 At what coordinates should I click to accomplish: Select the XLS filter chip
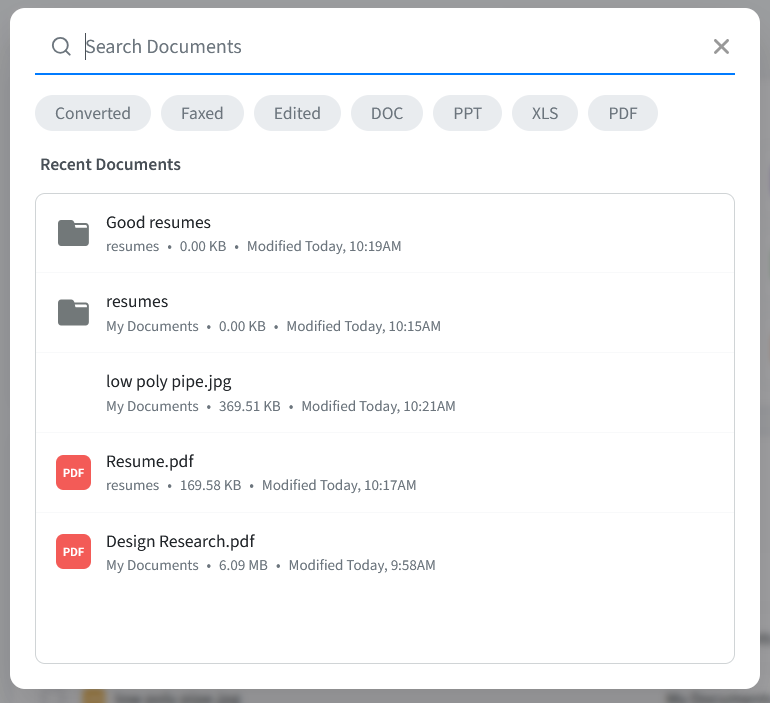point(545,113)
